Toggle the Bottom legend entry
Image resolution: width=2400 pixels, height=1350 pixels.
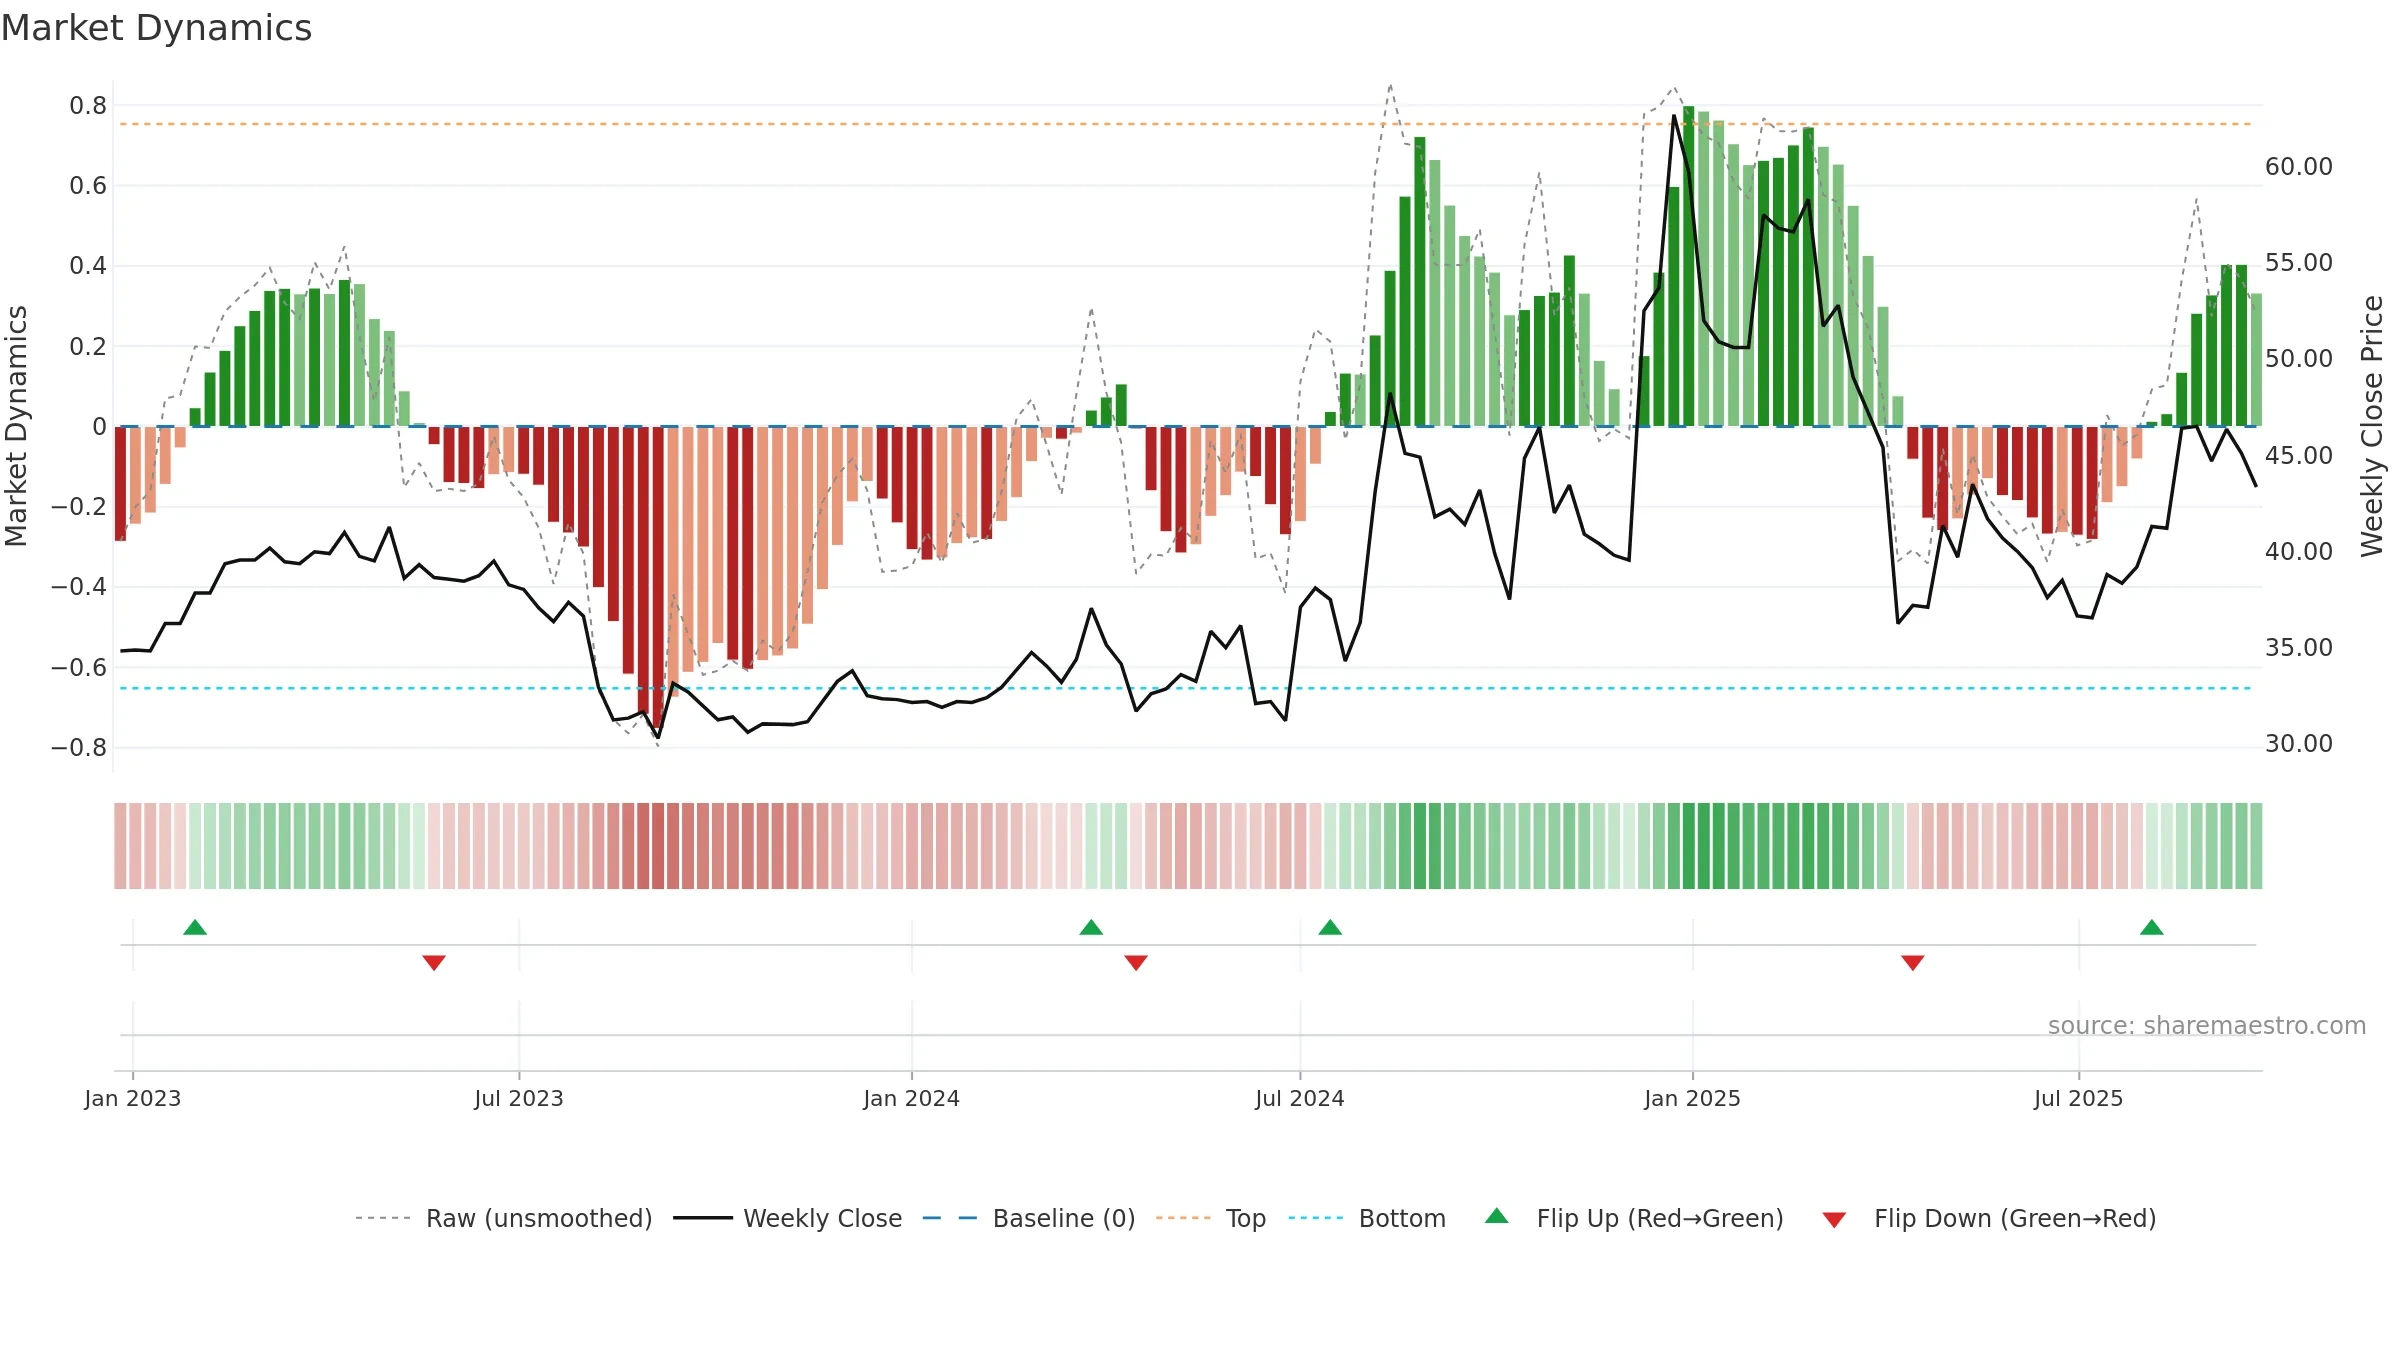(1367, 1218)
